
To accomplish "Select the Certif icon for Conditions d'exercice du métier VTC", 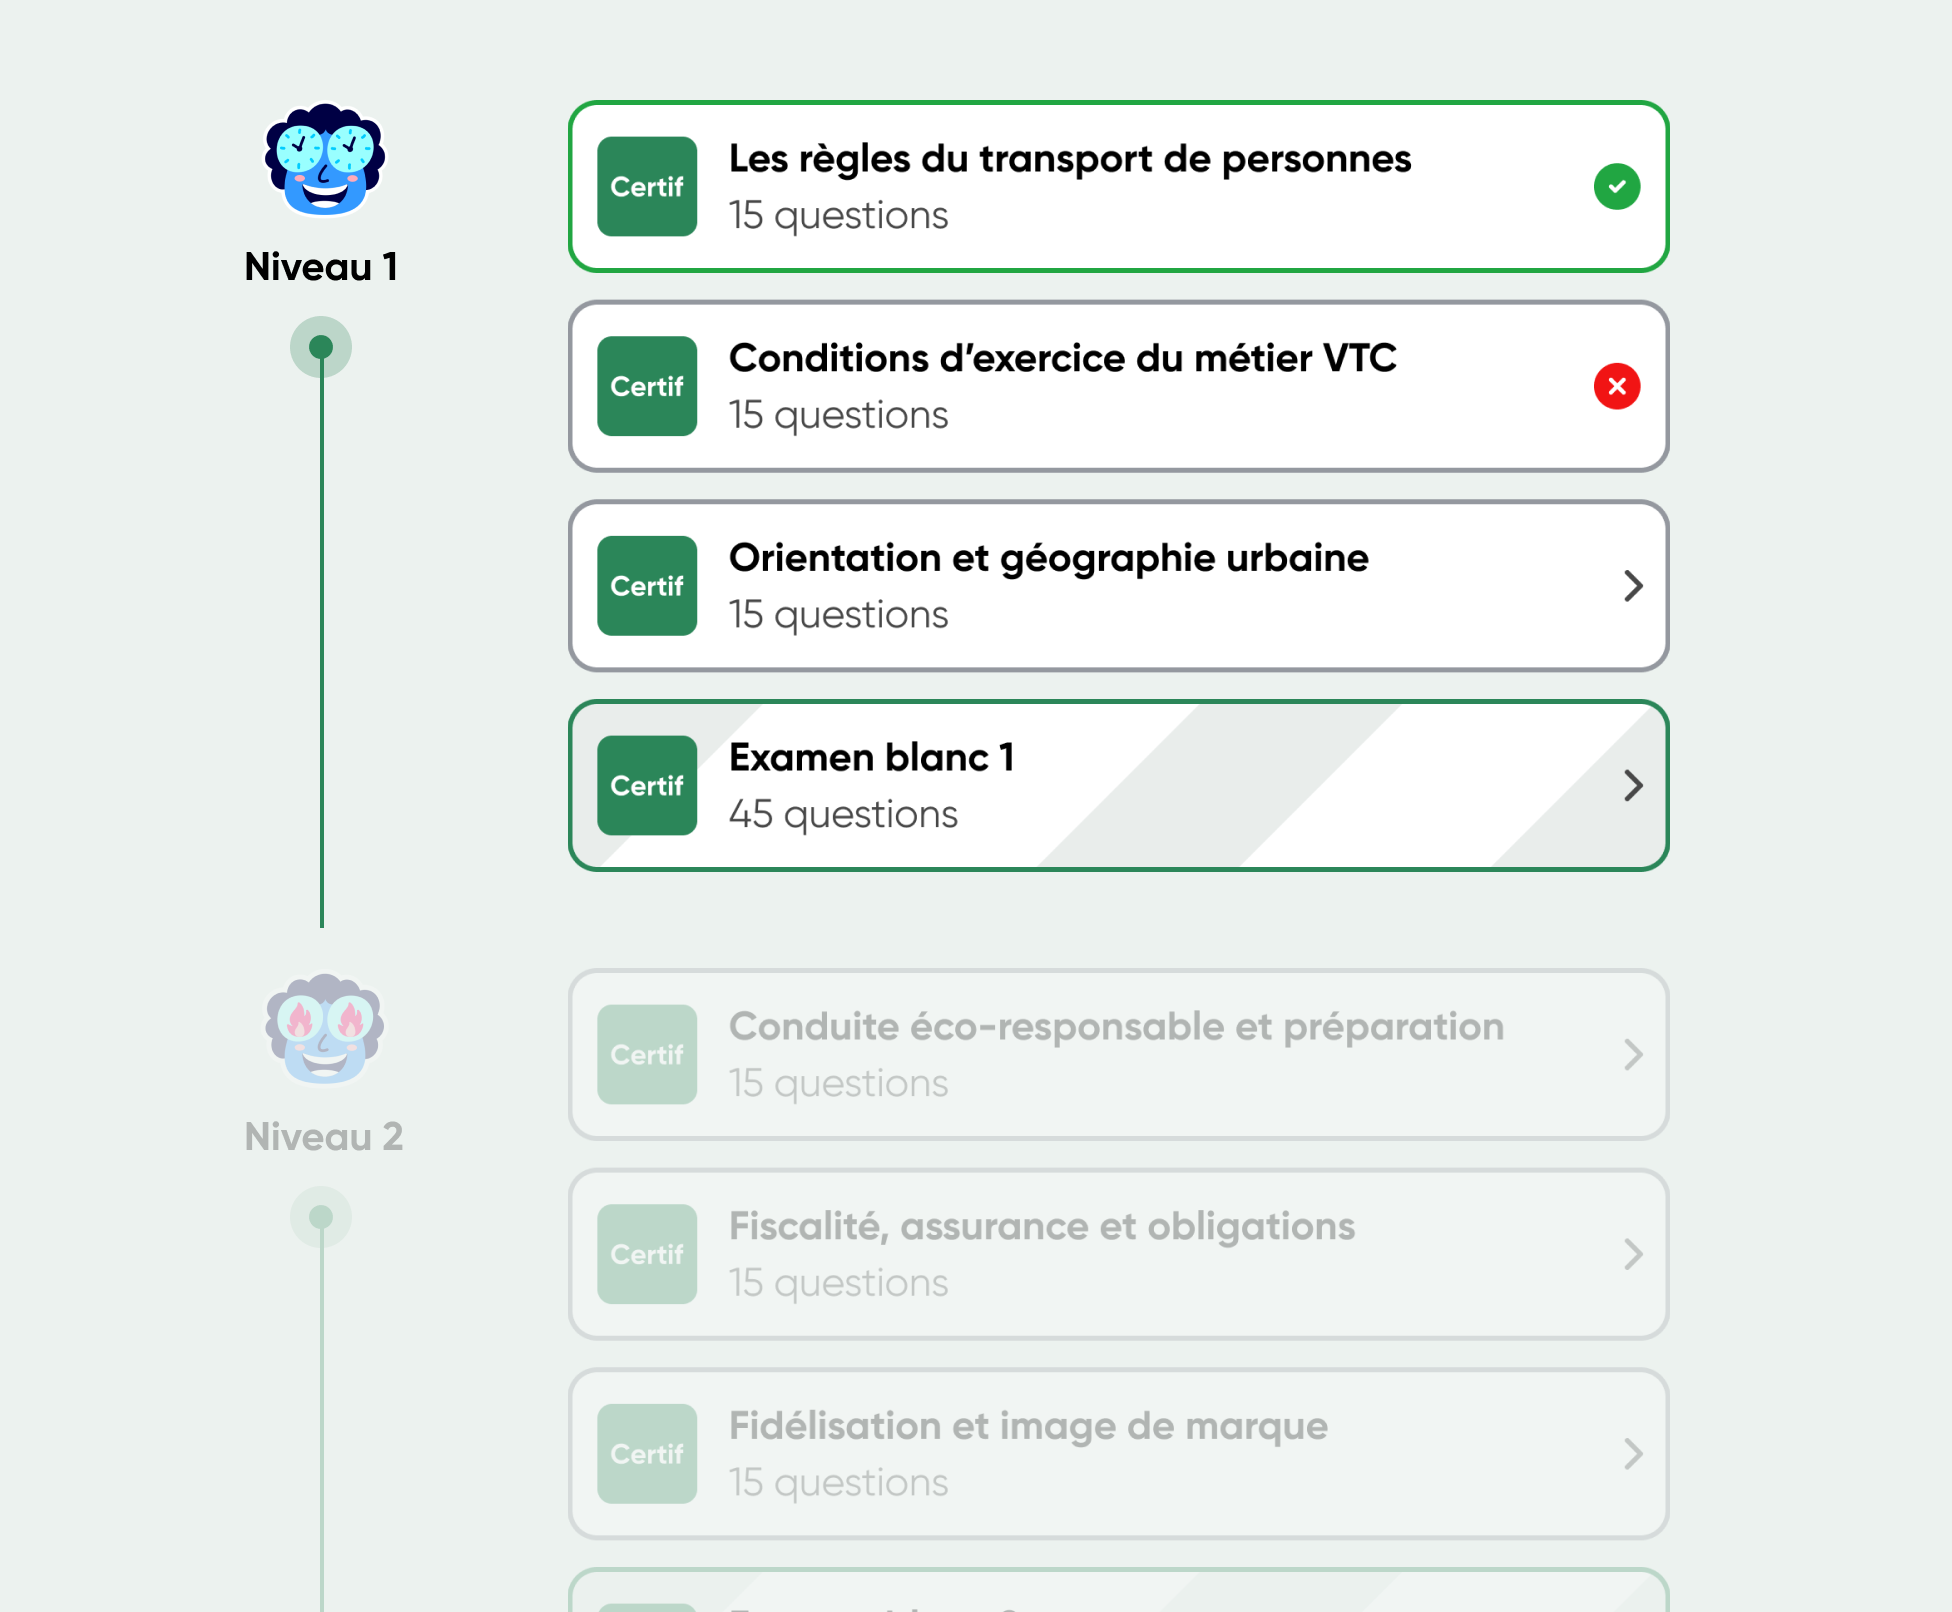I will (x=646, y=387).
